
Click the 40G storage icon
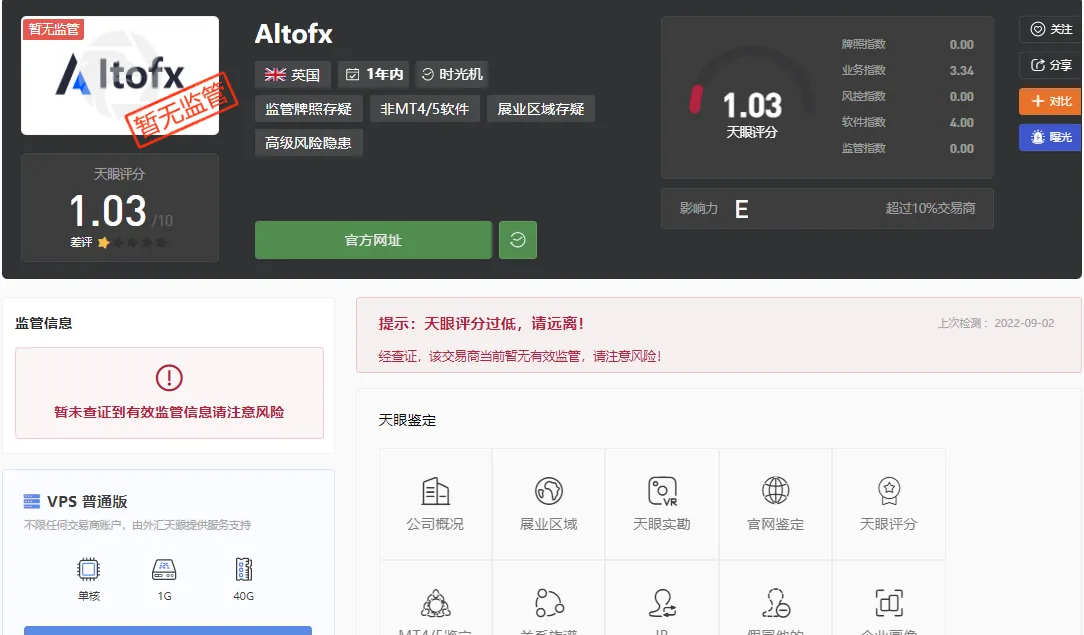pyautogui.click(x=244, y=569)
